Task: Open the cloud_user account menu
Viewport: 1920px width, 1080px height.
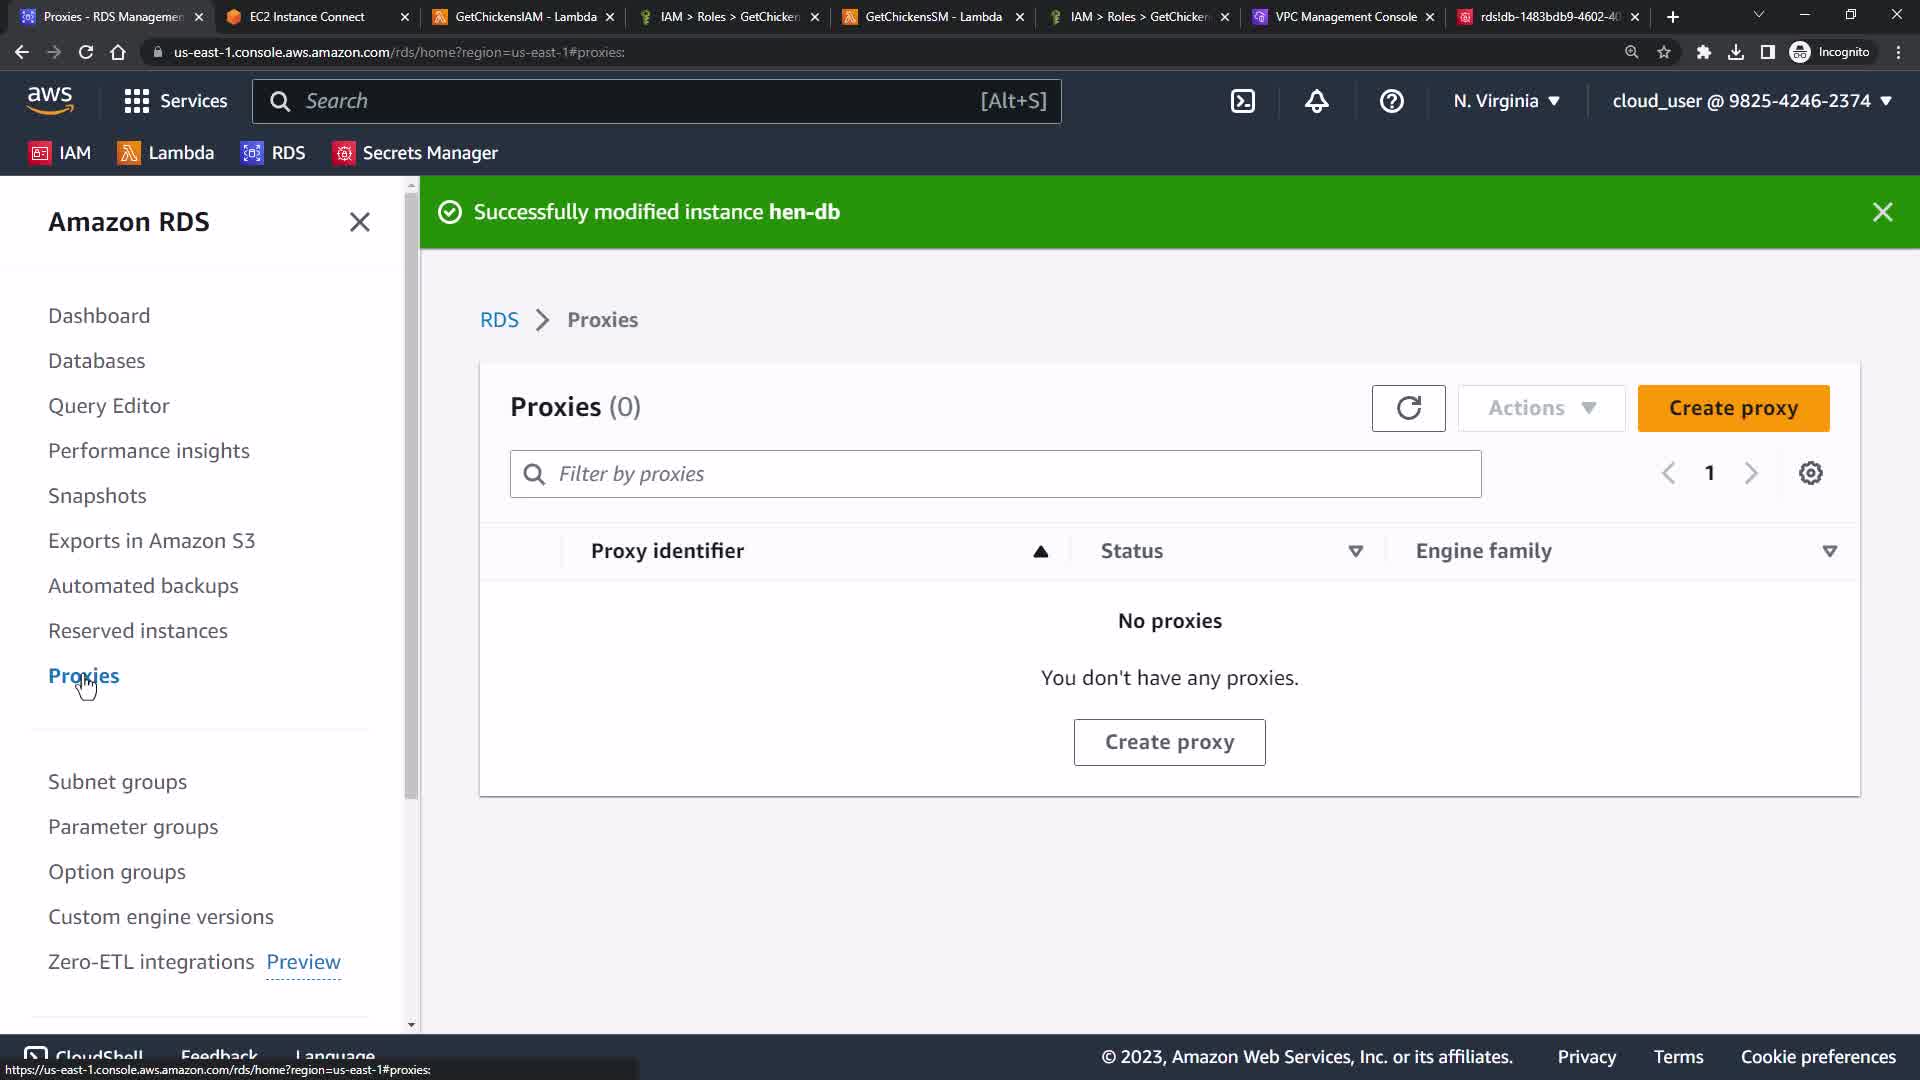Action: tap(1752, 101)
